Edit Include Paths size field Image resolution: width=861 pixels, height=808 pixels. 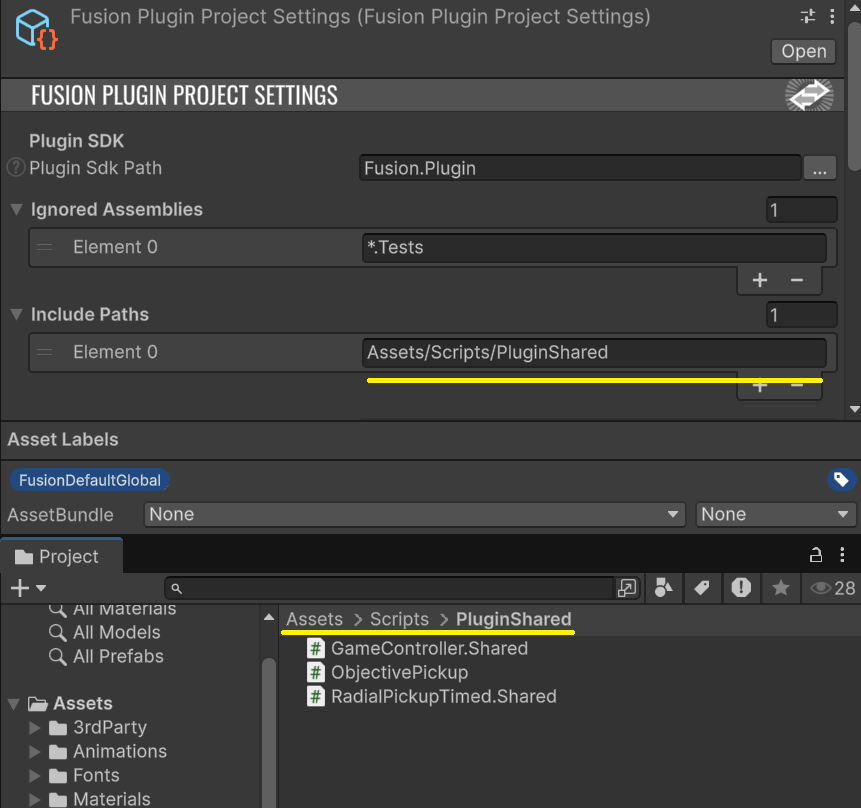pos(801,315)
